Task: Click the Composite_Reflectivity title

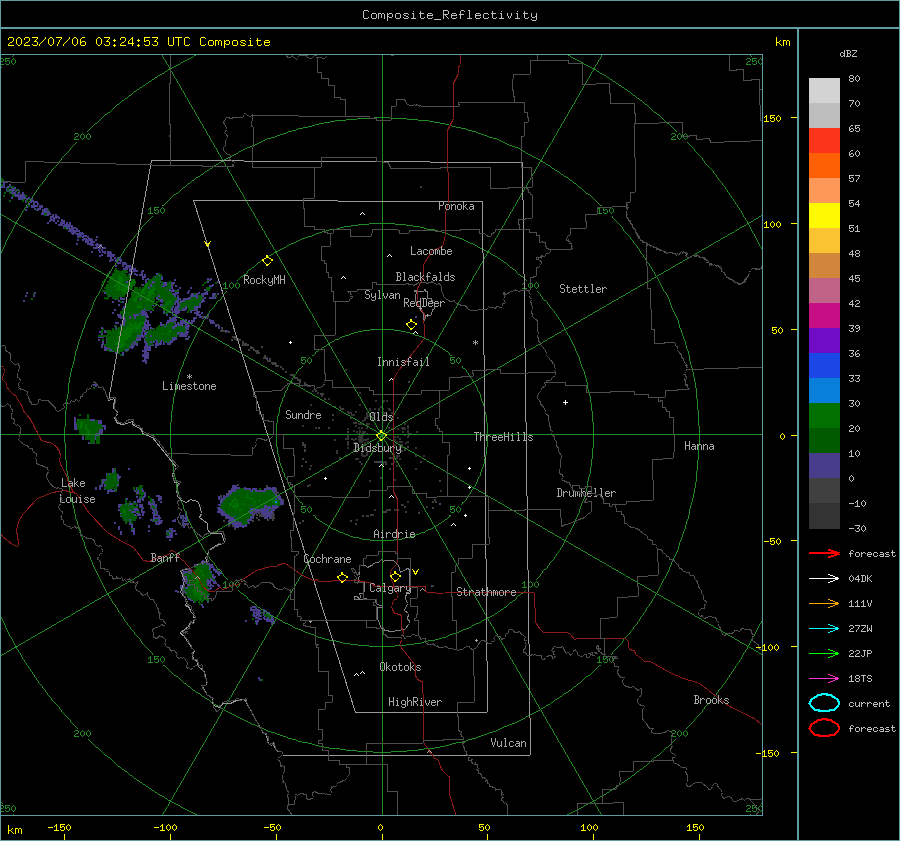Action: [450, 15]
